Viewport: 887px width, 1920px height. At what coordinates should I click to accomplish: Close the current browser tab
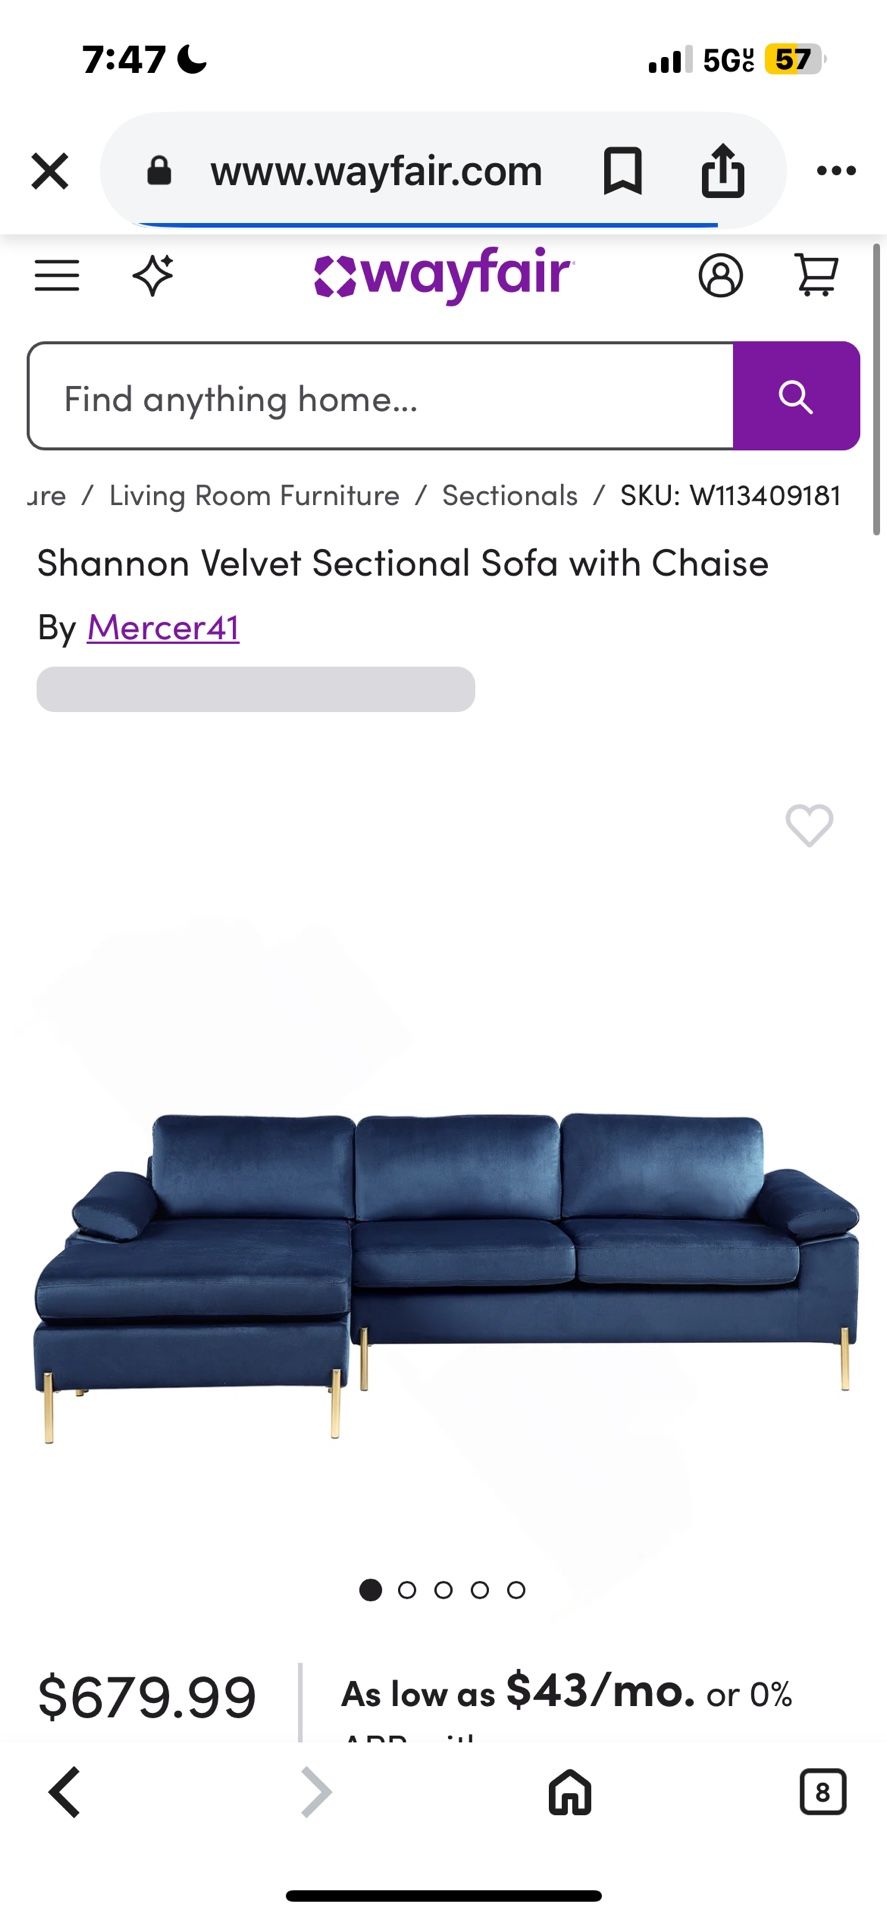click(x=49, y=170)
